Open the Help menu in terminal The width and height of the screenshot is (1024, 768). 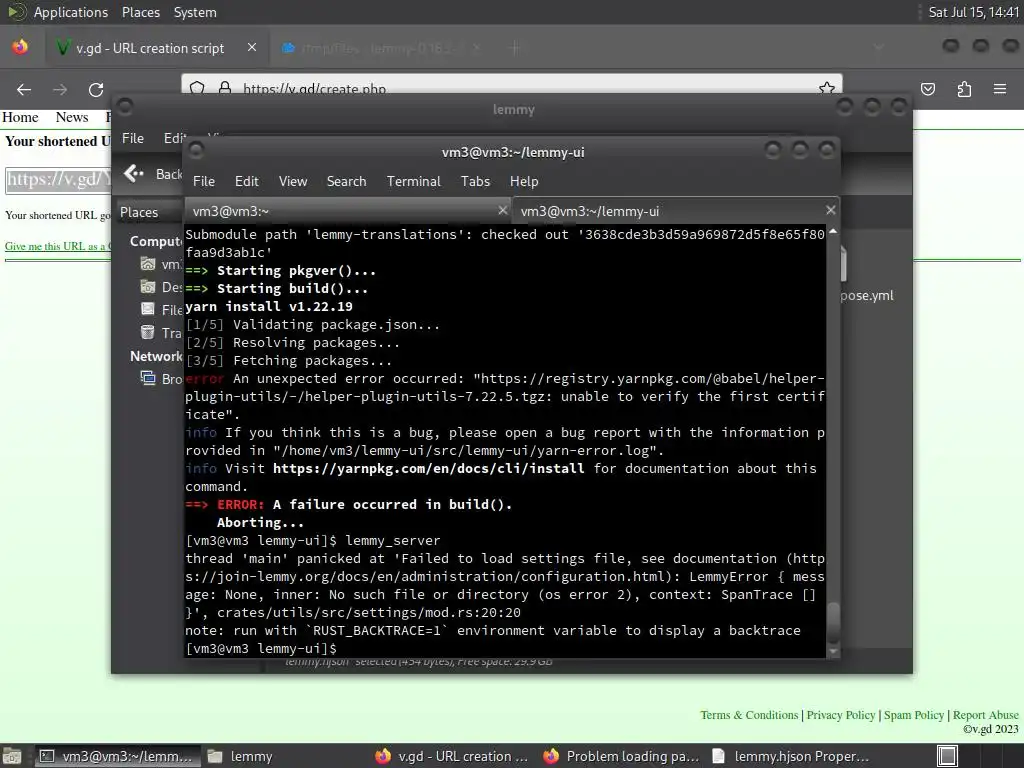(x=524, y=182)
